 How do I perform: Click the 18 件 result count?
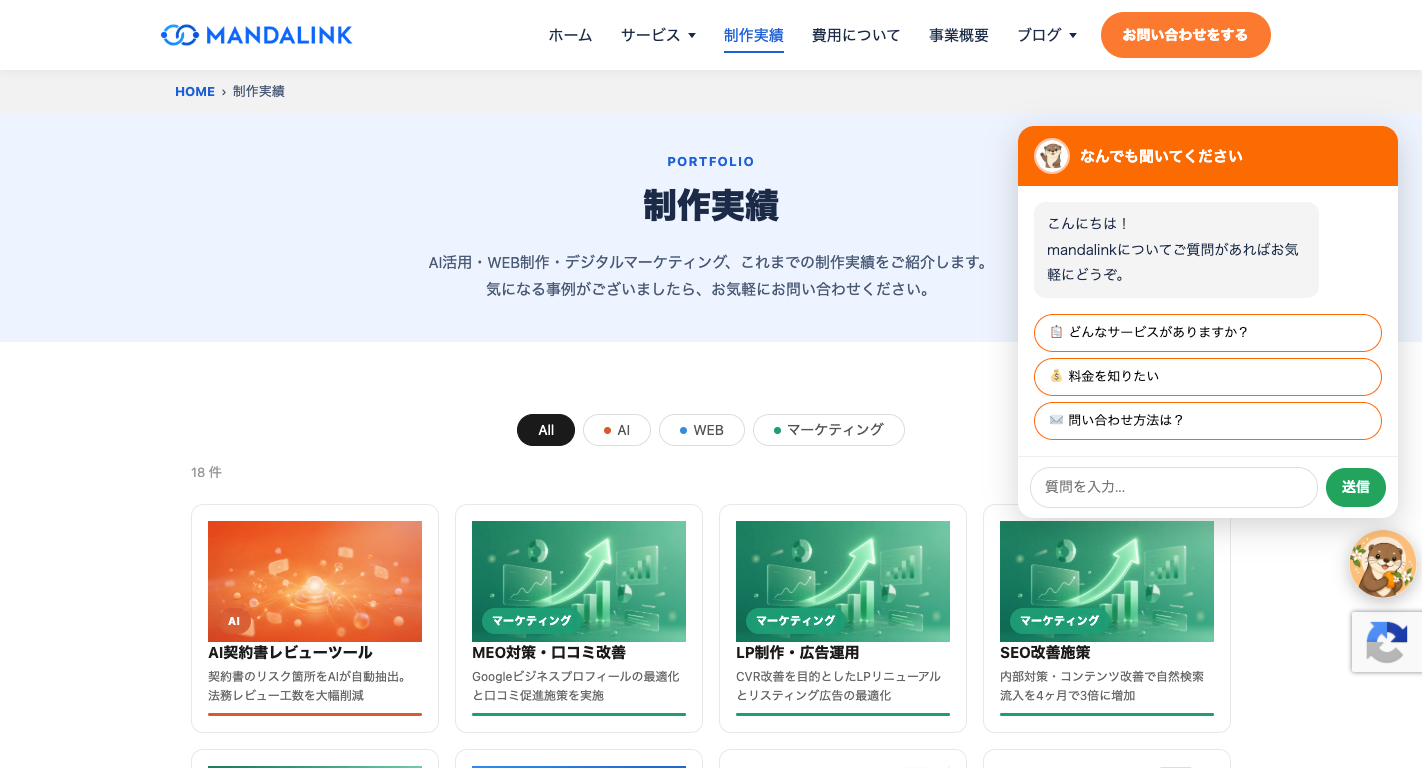206,472
